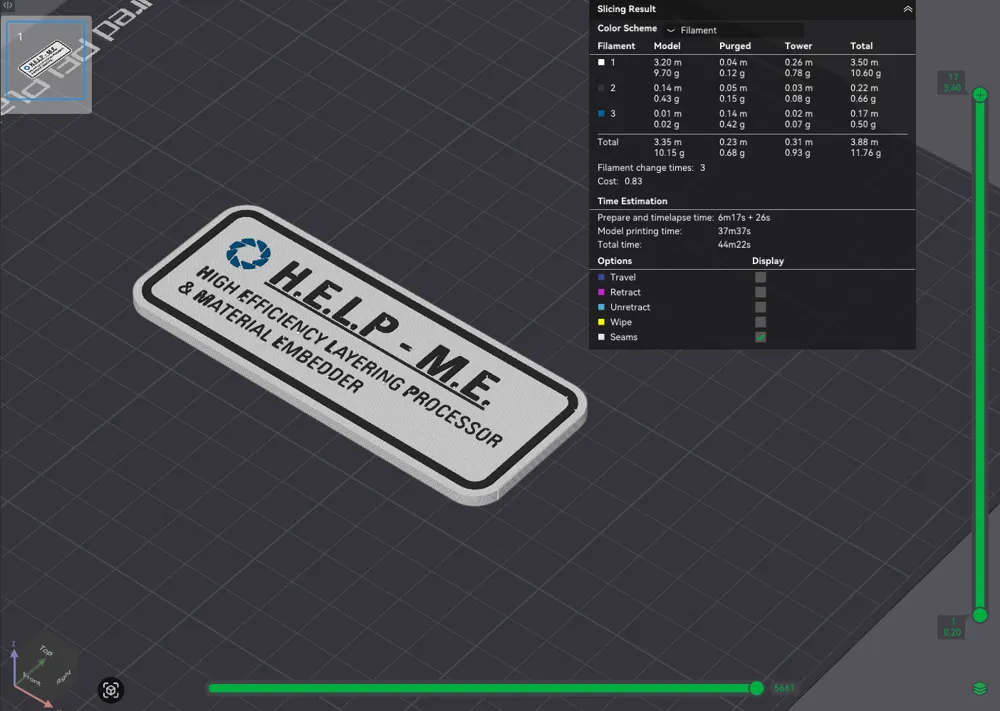
Task: Click the '37m37s' model printing time value
Action: 734,231
